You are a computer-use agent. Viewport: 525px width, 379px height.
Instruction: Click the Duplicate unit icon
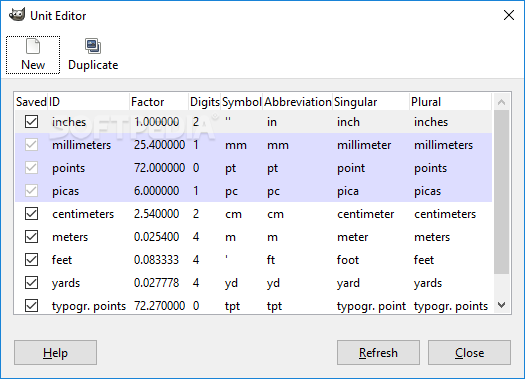tap(93, 46)
